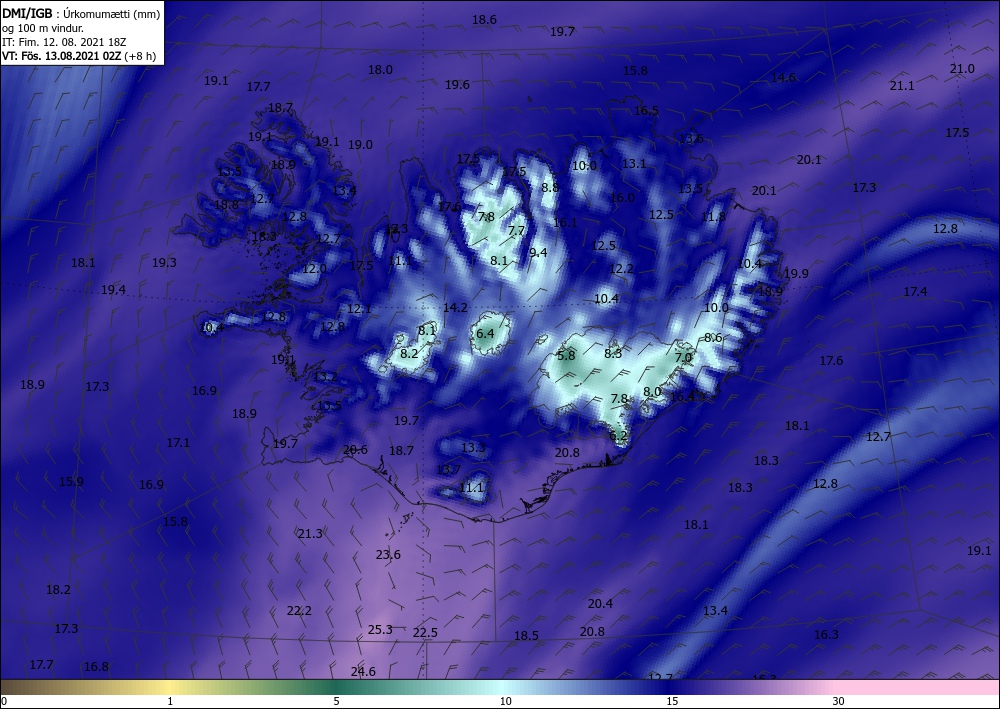Image resolution: width=1000 pixels, height=709 pixels.
Task: Select the 13.1 value label
Action: click(x=634, y=164)
